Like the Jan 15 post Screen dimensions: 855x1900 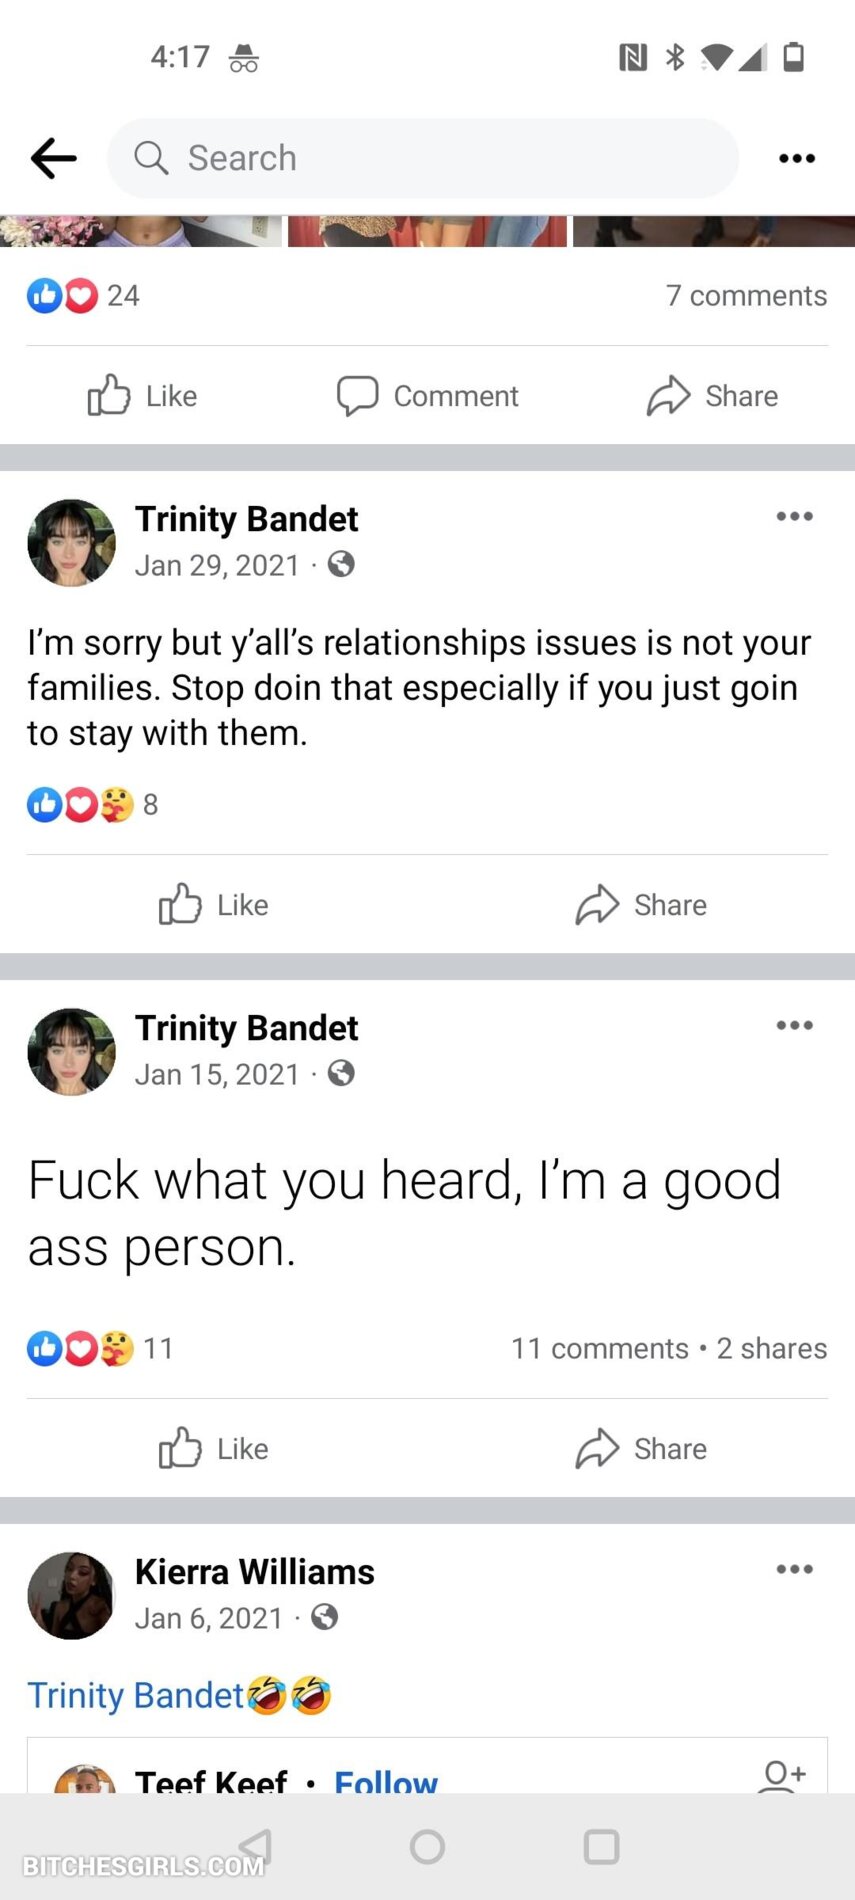(x=214, y=1449)
